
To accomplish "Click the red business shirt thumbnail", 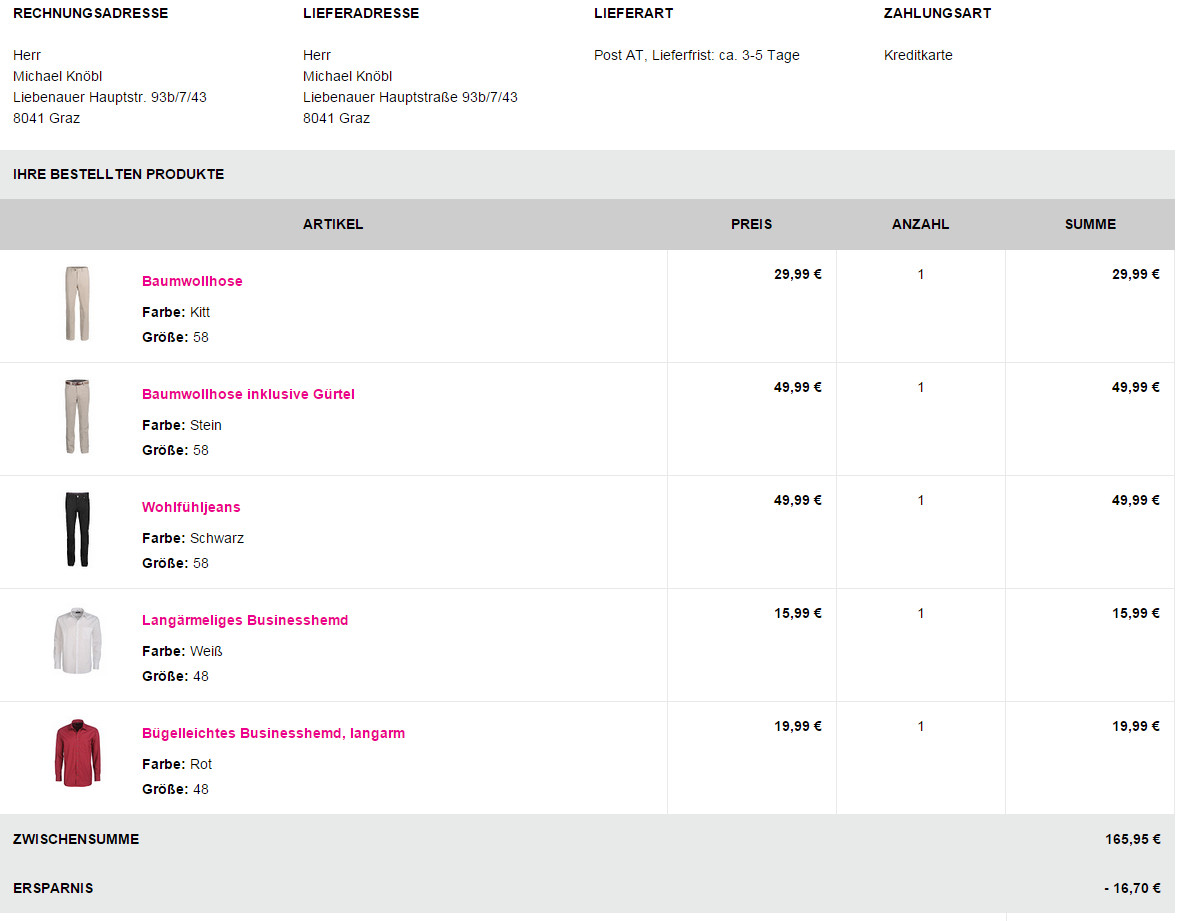I will coord(77,753).
